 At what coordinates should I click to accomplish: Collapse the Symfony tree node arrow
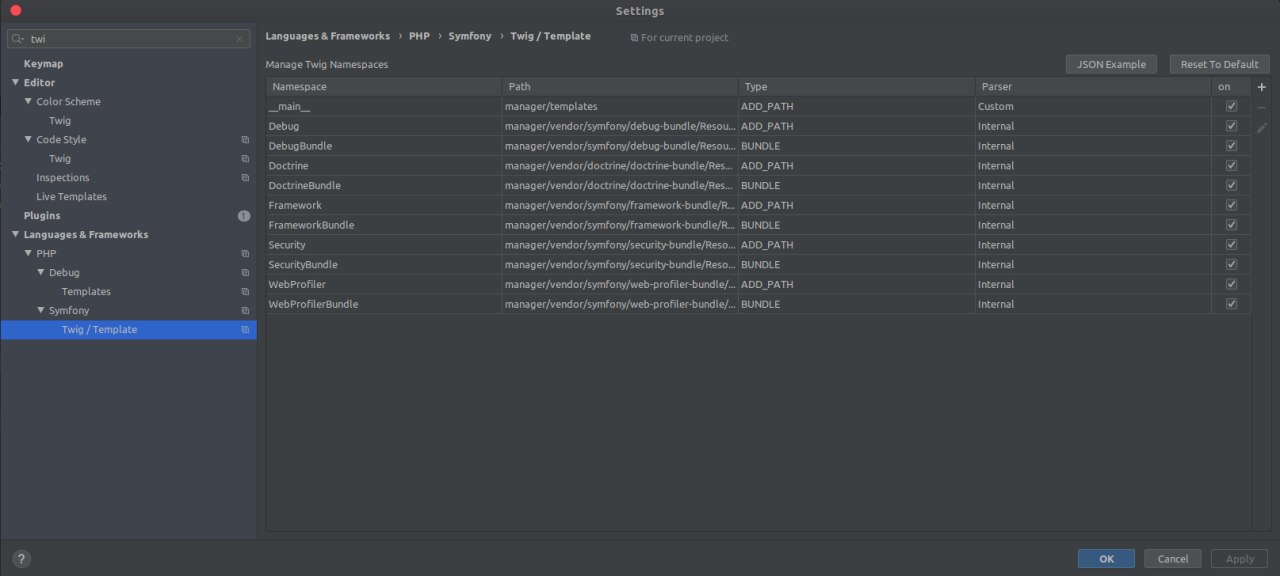[x=41, y=311]
